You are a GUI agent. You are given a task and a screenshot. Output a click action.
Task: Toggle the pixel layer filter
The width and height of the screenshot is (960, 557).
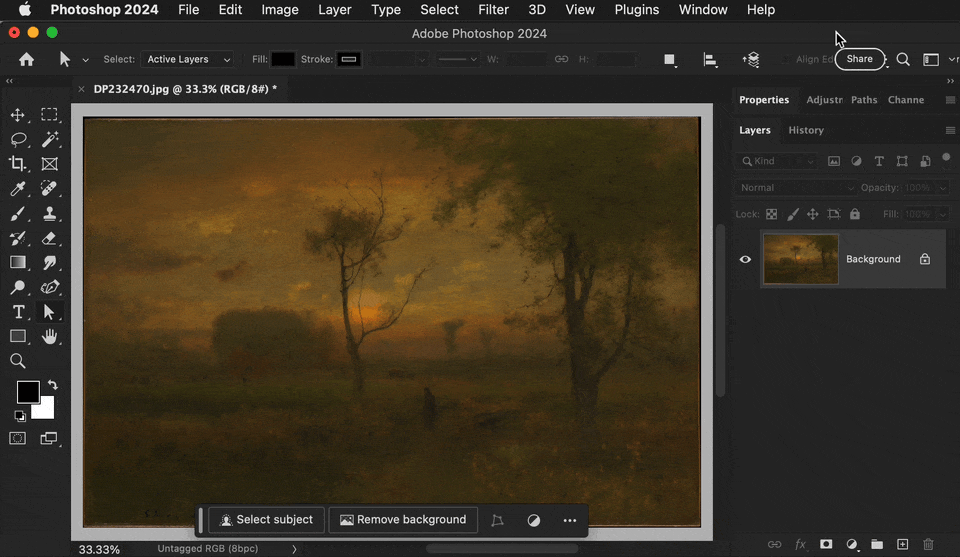coord(834,161)
